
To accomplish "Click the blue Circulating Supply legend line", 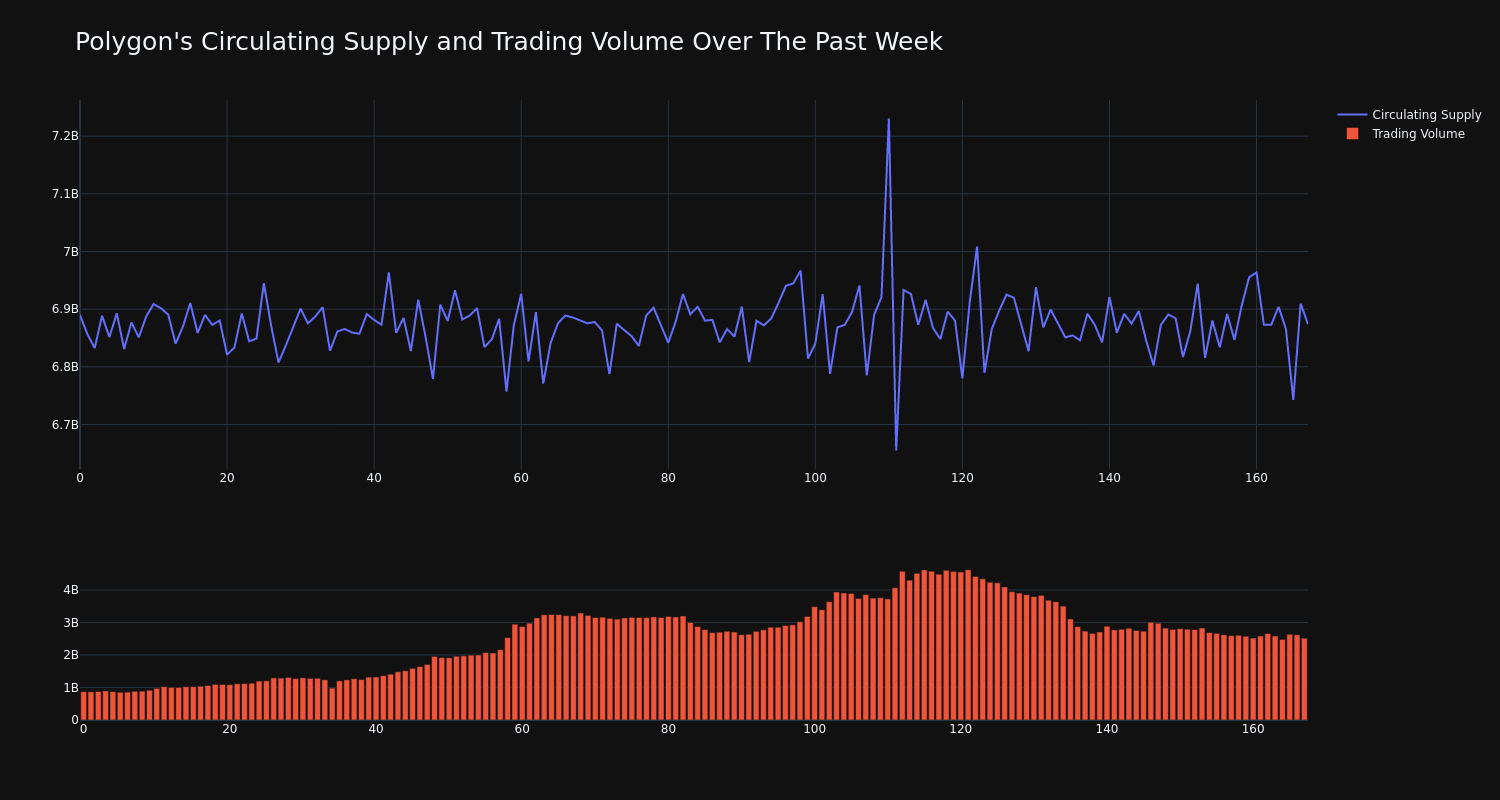I will pos(1352,115).
